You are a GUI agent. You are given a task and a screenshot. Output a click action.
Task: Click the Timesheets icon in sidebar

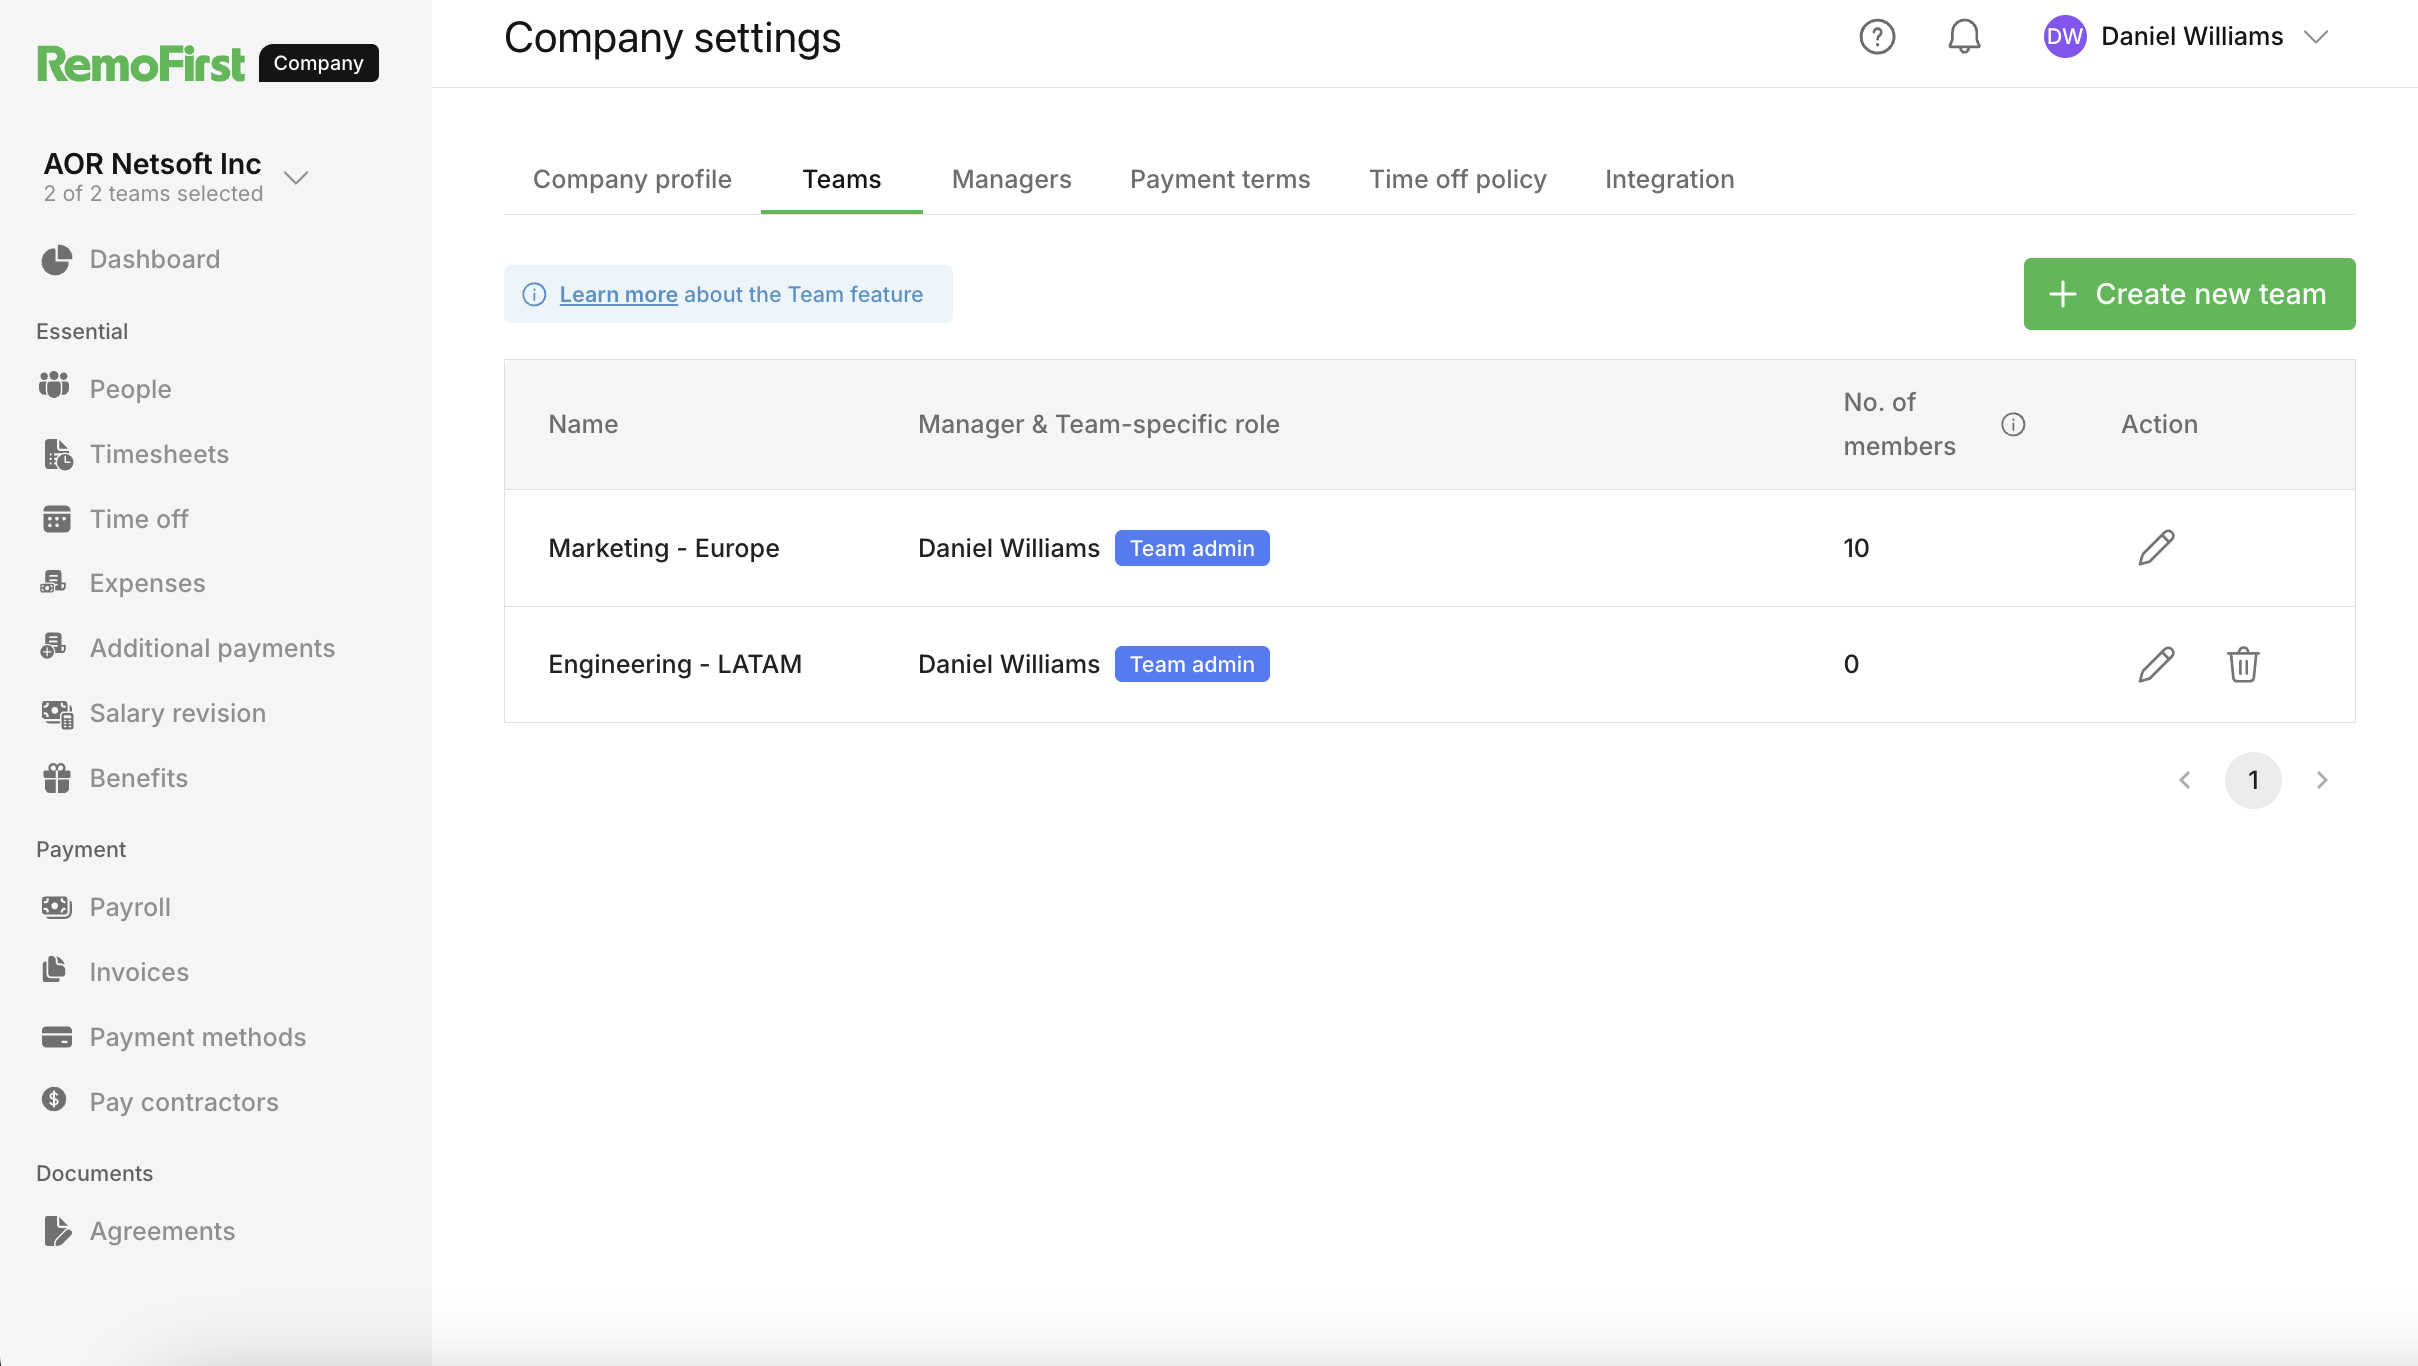click(58, 454)
